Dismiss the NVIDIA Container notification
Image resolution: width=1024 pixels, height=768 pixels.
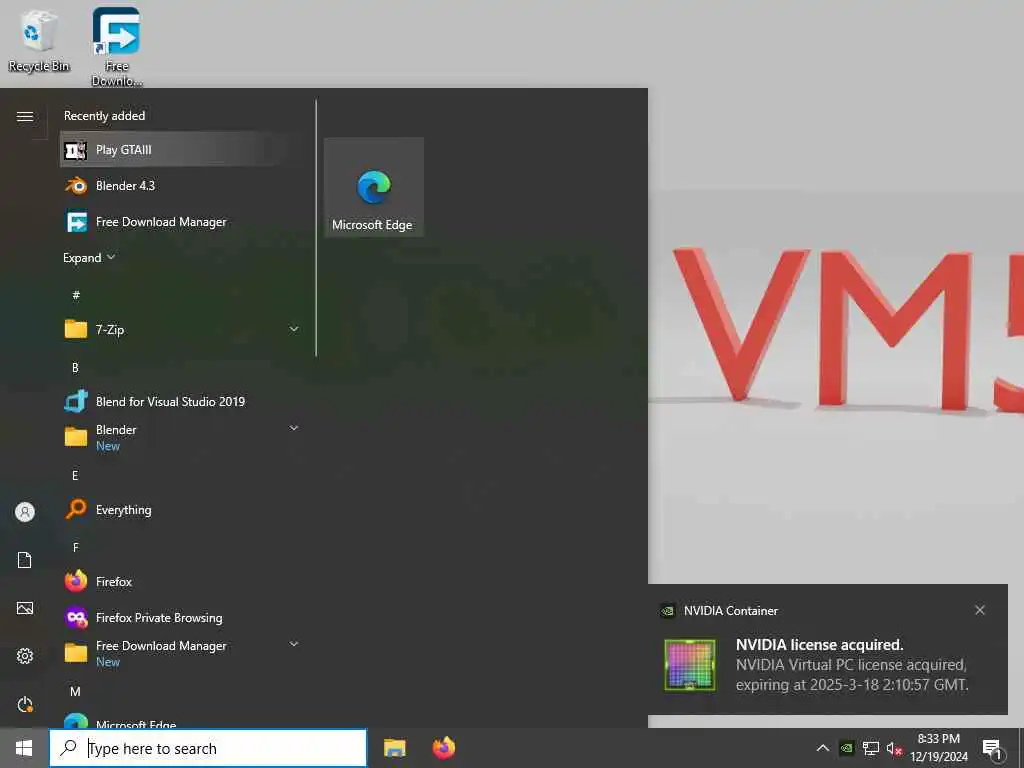tap(980, 610)
